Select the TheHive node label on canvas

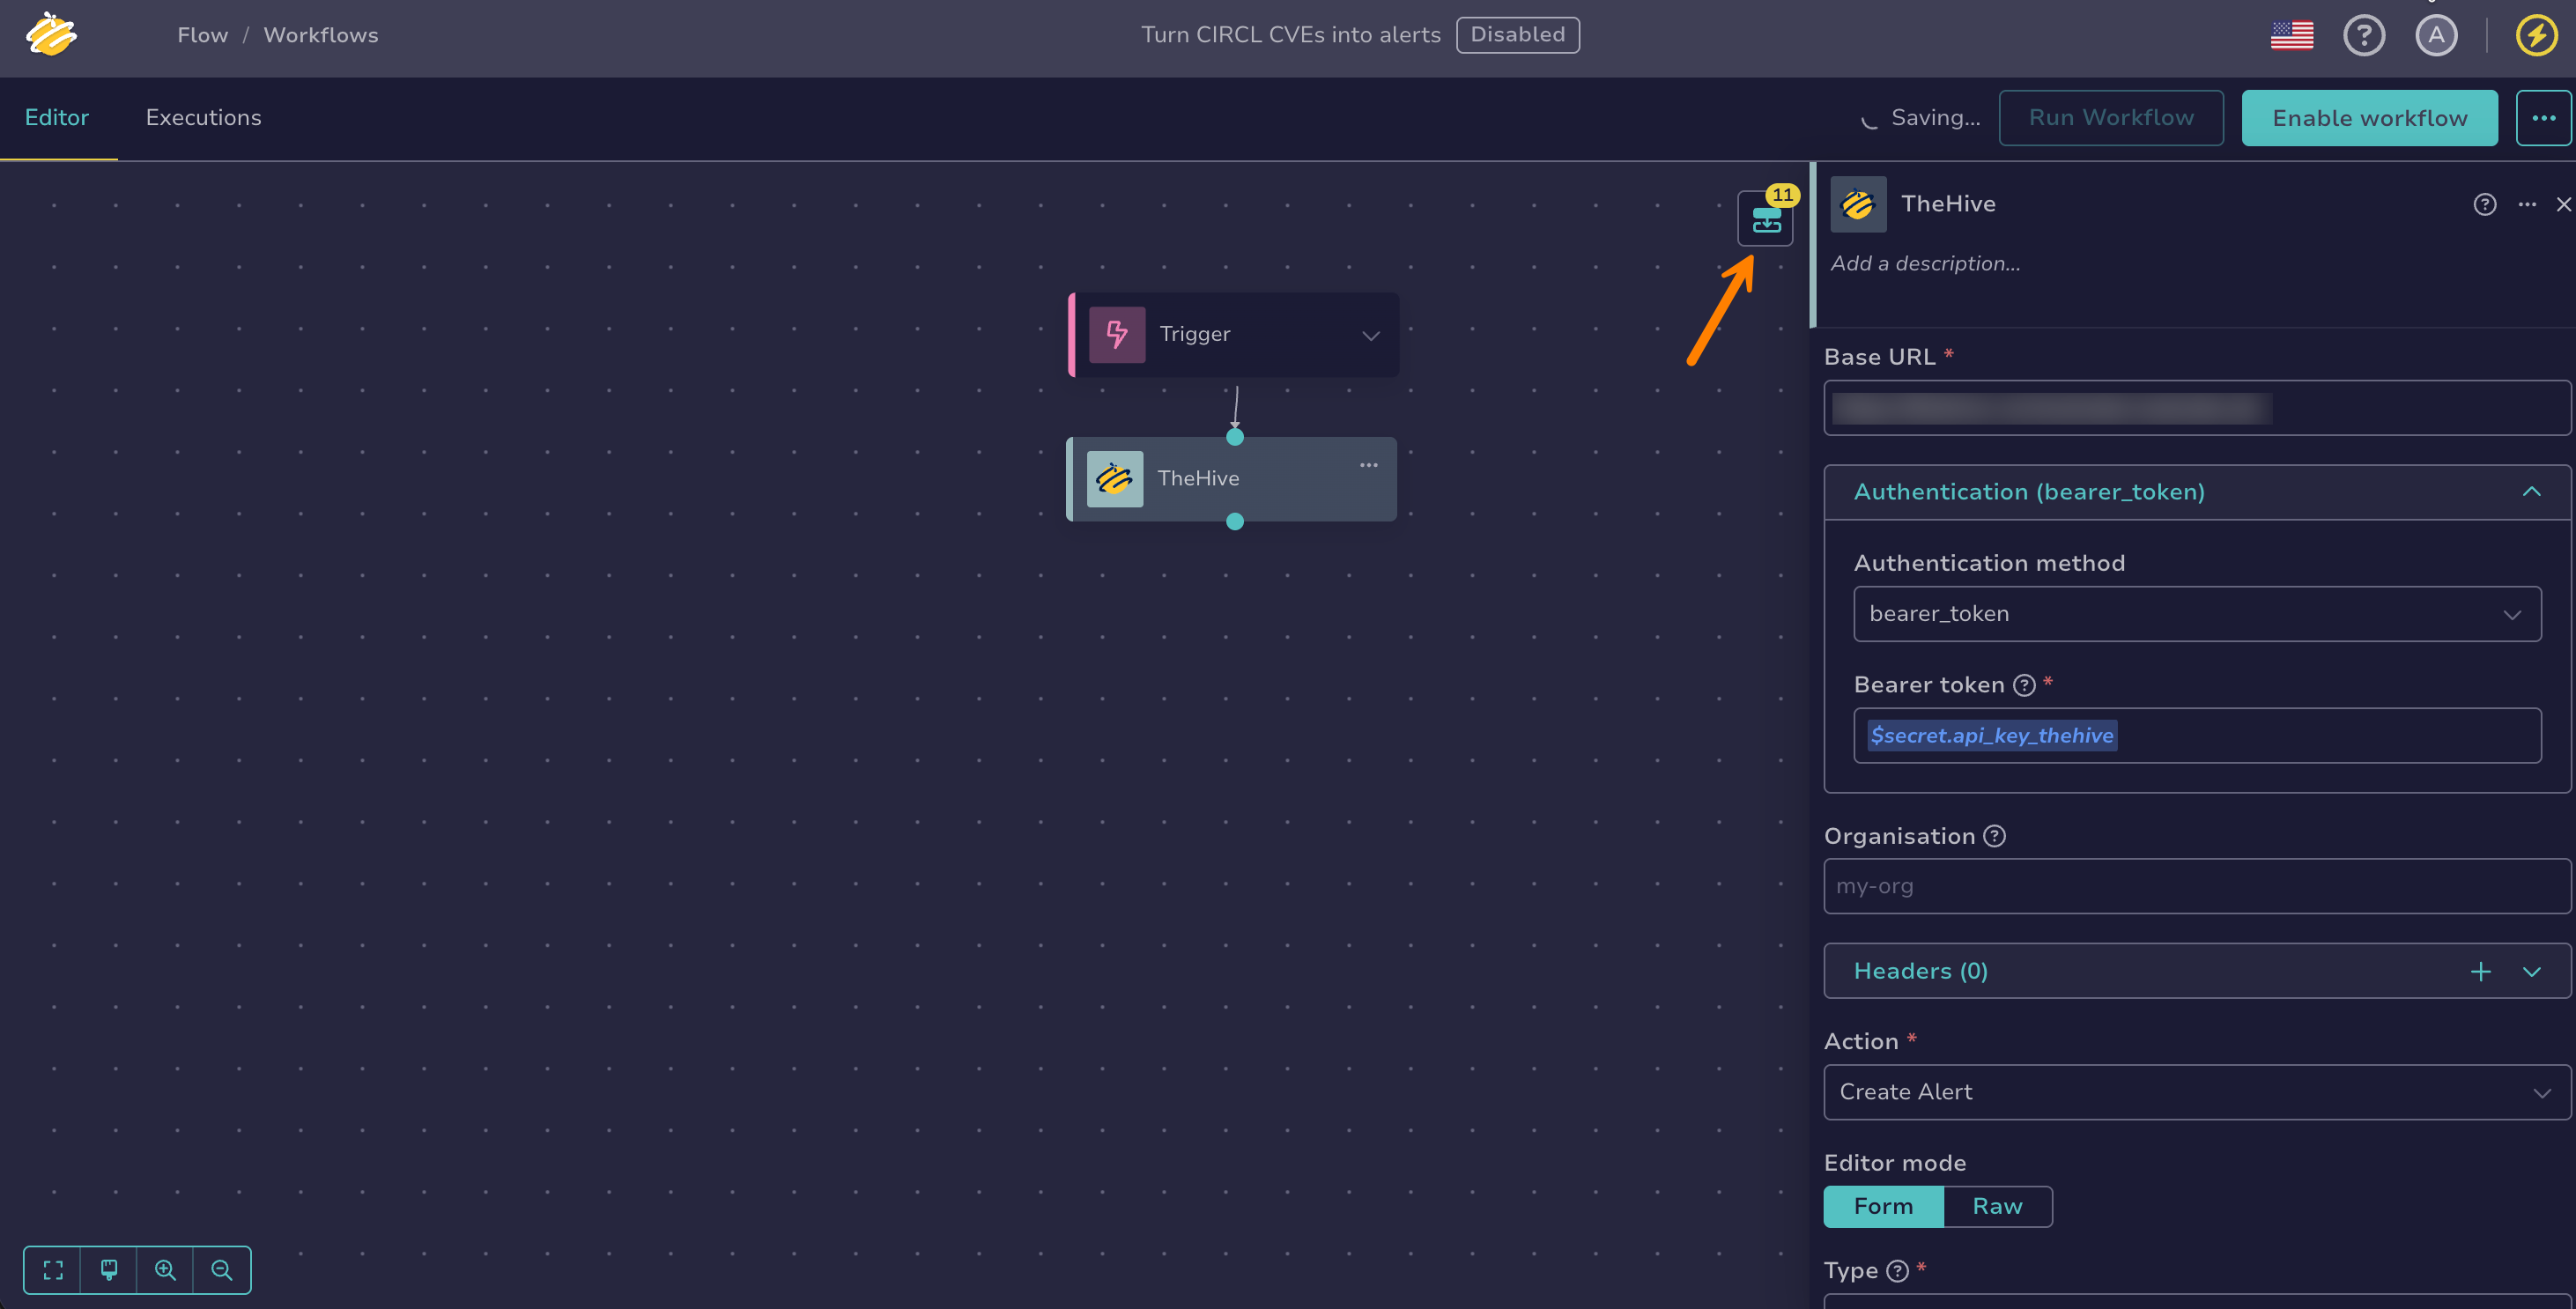[x=1197, y=479]
